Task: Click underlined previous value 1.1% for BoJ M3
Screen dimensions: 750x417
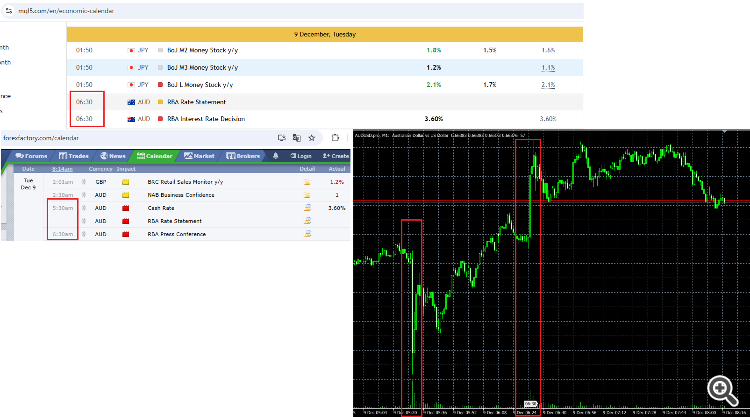Action: (548, 67)
